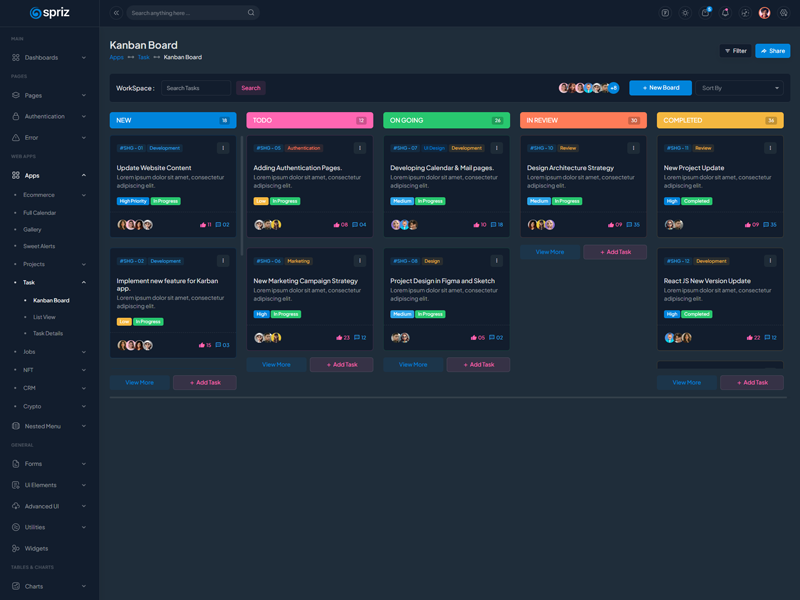Collapse the sidebar with double-chevron icon

point(116,13)
